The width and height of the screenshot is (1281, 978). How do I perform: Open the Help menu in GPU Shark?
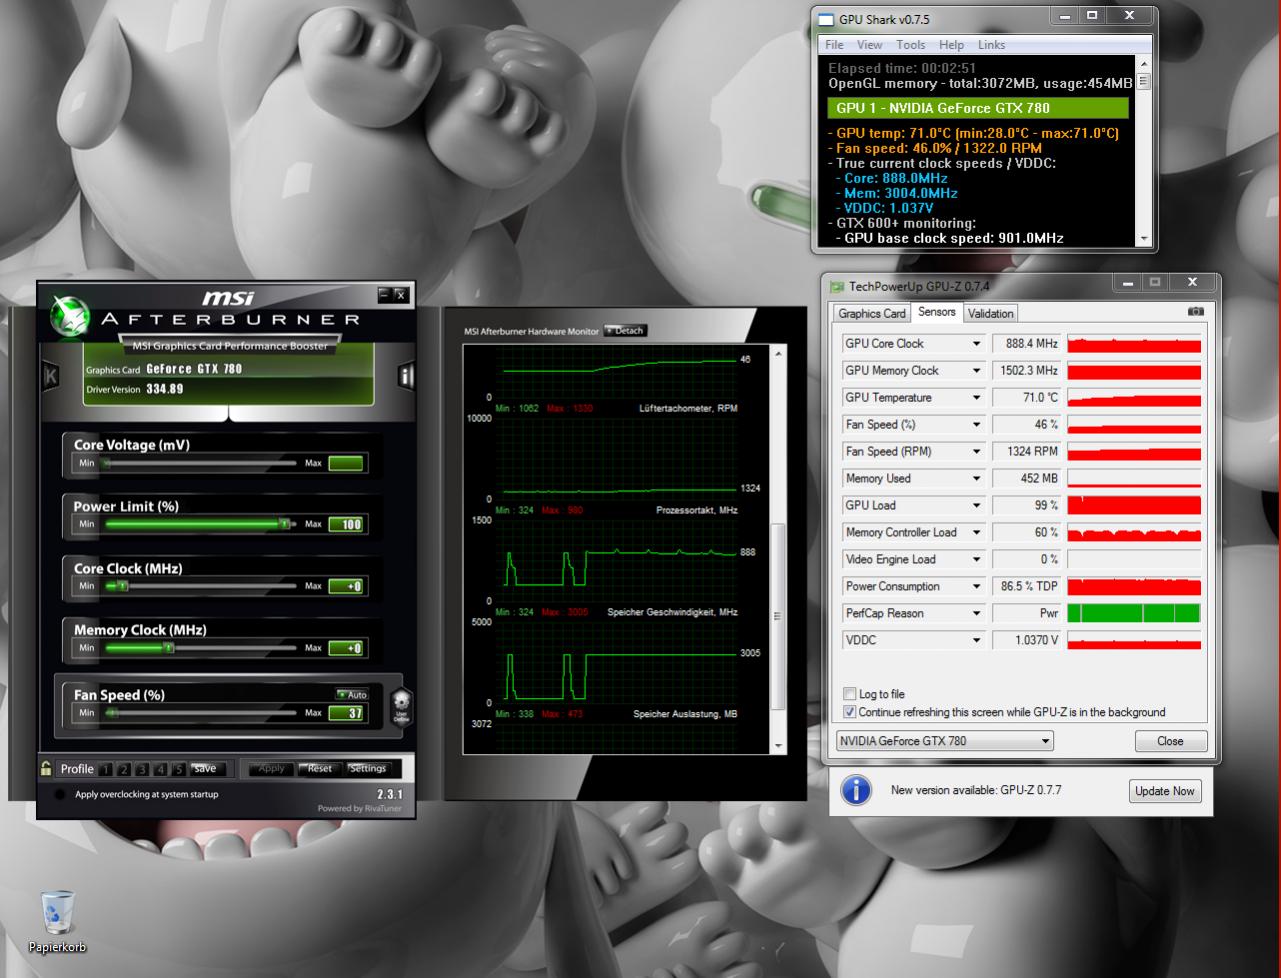(x=952, y=45)
